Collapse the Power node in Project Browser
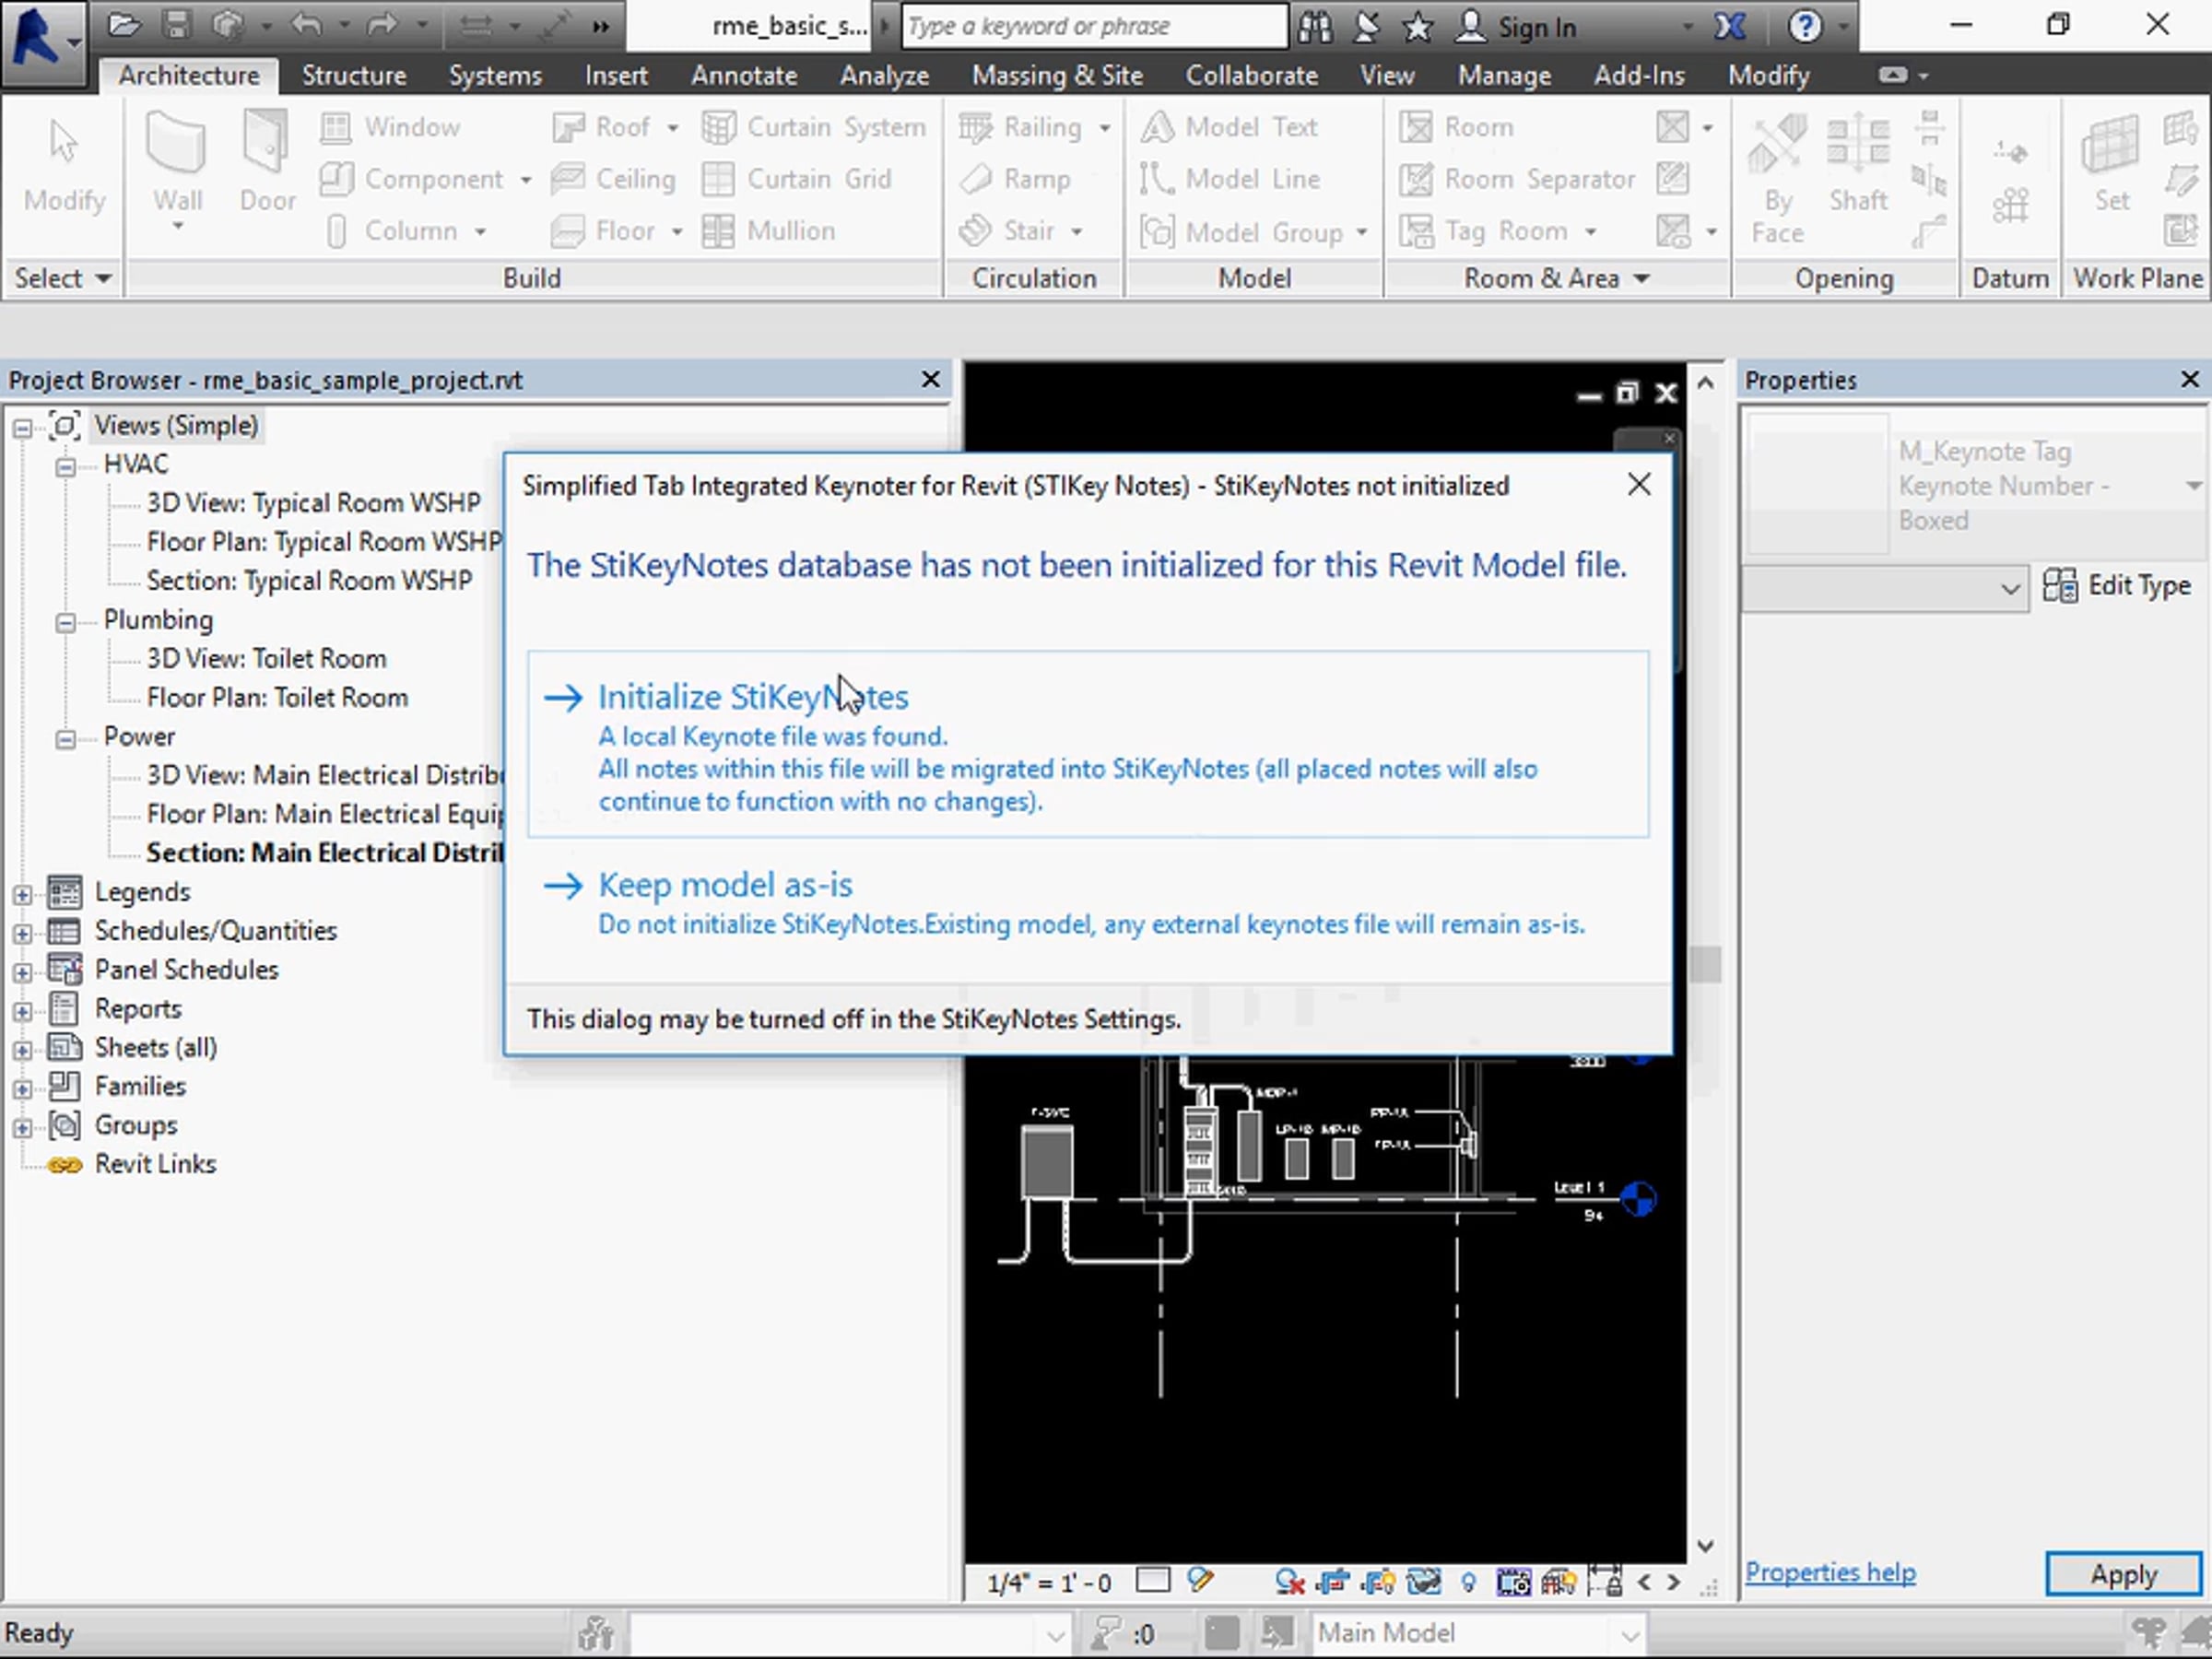The width and height of the screenshot is (2212, 1659). click(65, 739)
